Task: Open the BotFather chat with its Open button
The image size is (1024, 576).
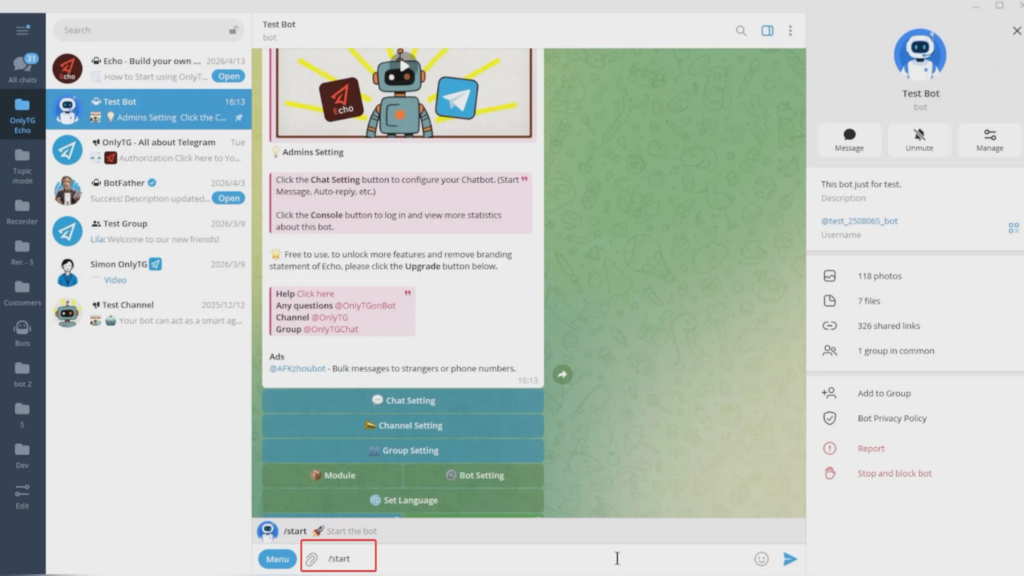Action: point(229,198)
